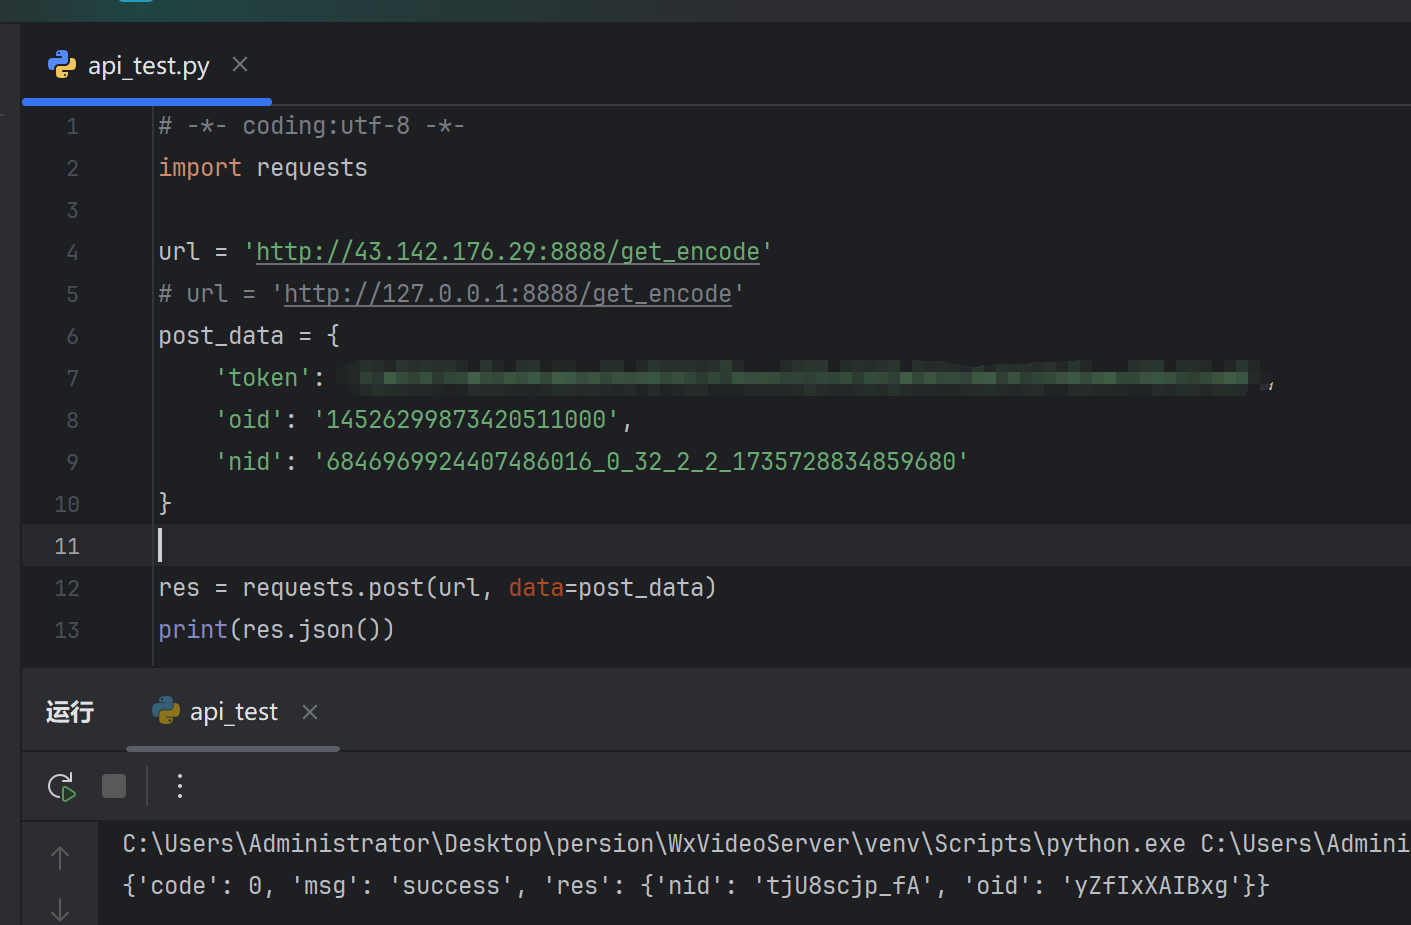The height and width of the screenshot is (925, 1411).
Task: Open the three-dot more options menu in the run toolbar
Action: coord(180,786)
